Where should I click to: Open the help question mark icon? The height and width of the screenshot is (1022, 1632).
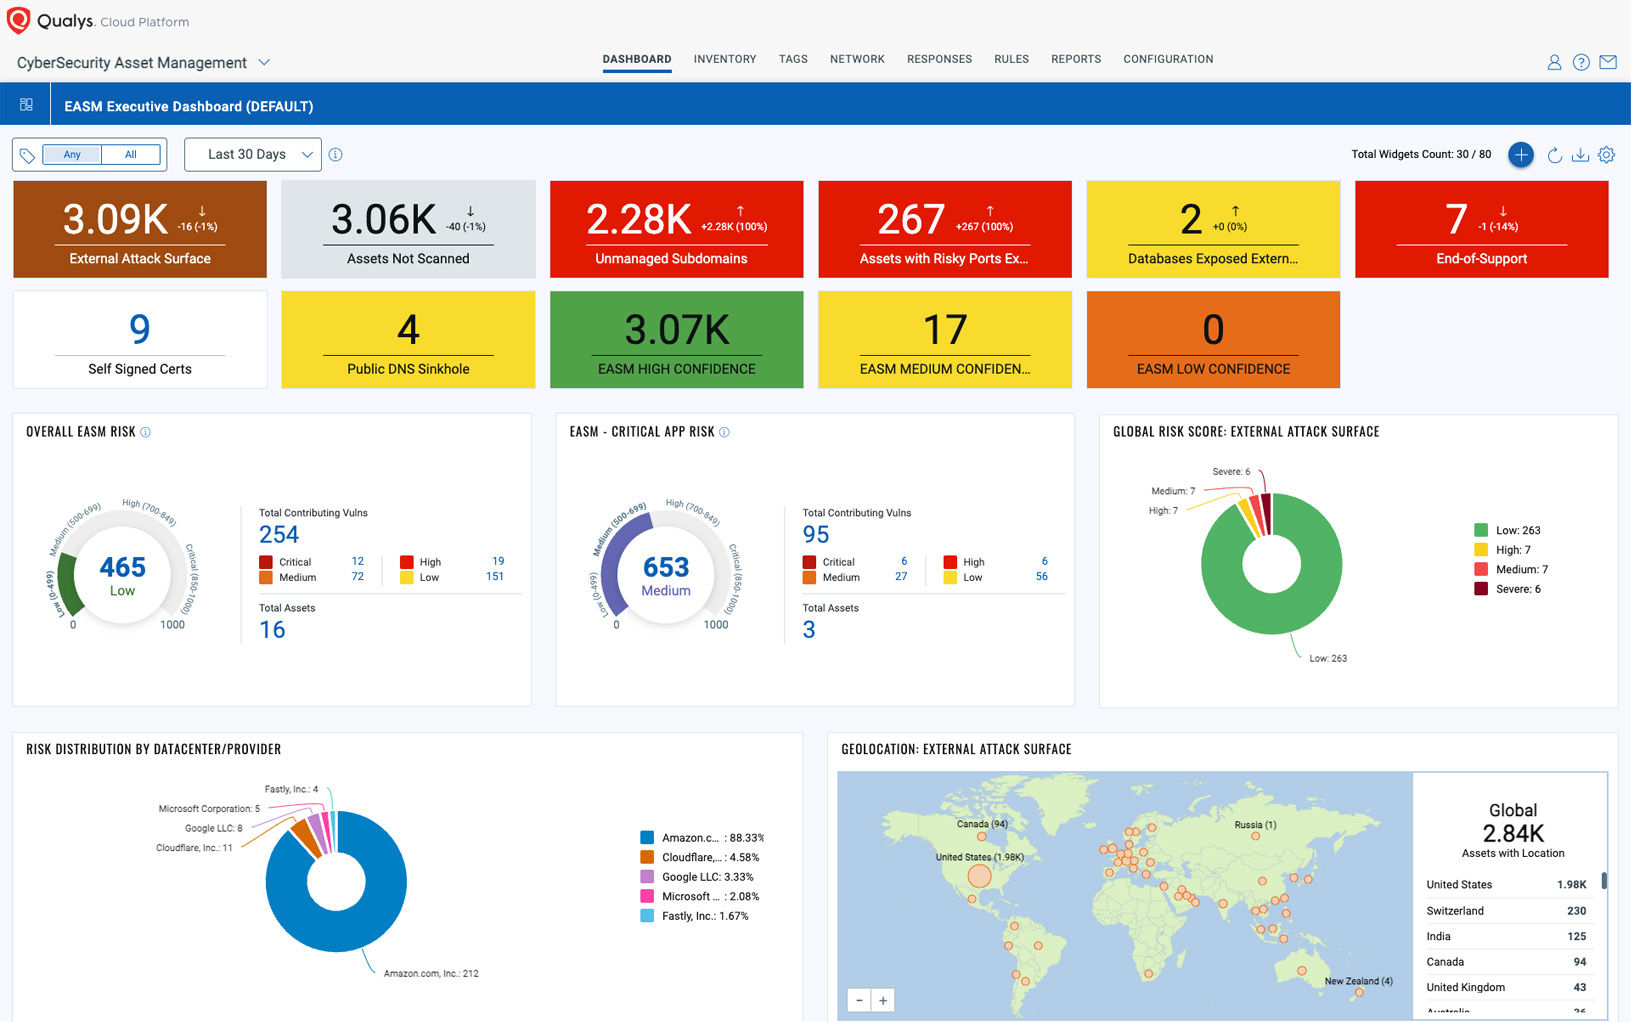coord(1581,62)
